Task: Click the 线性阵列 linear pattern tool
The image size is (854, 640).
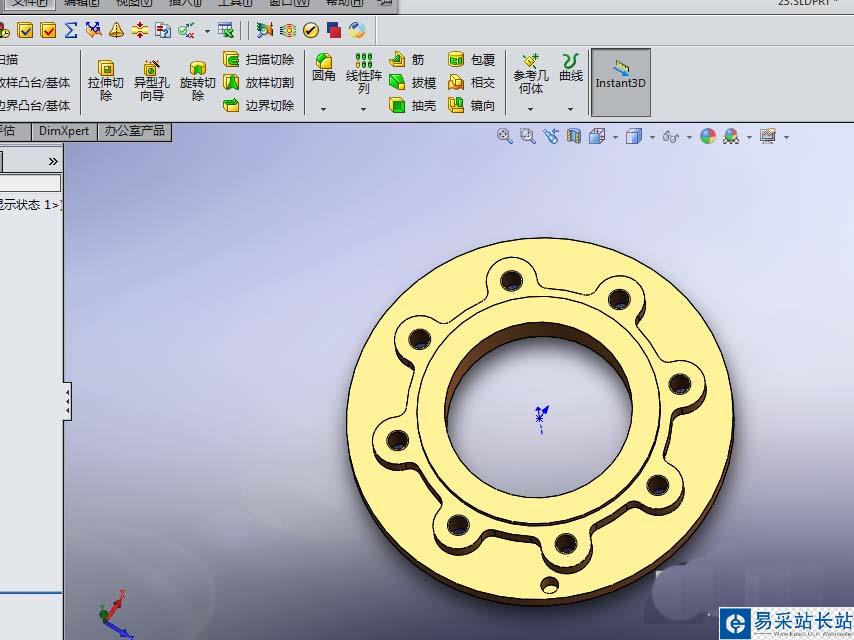Action: (x=364, y=74)
